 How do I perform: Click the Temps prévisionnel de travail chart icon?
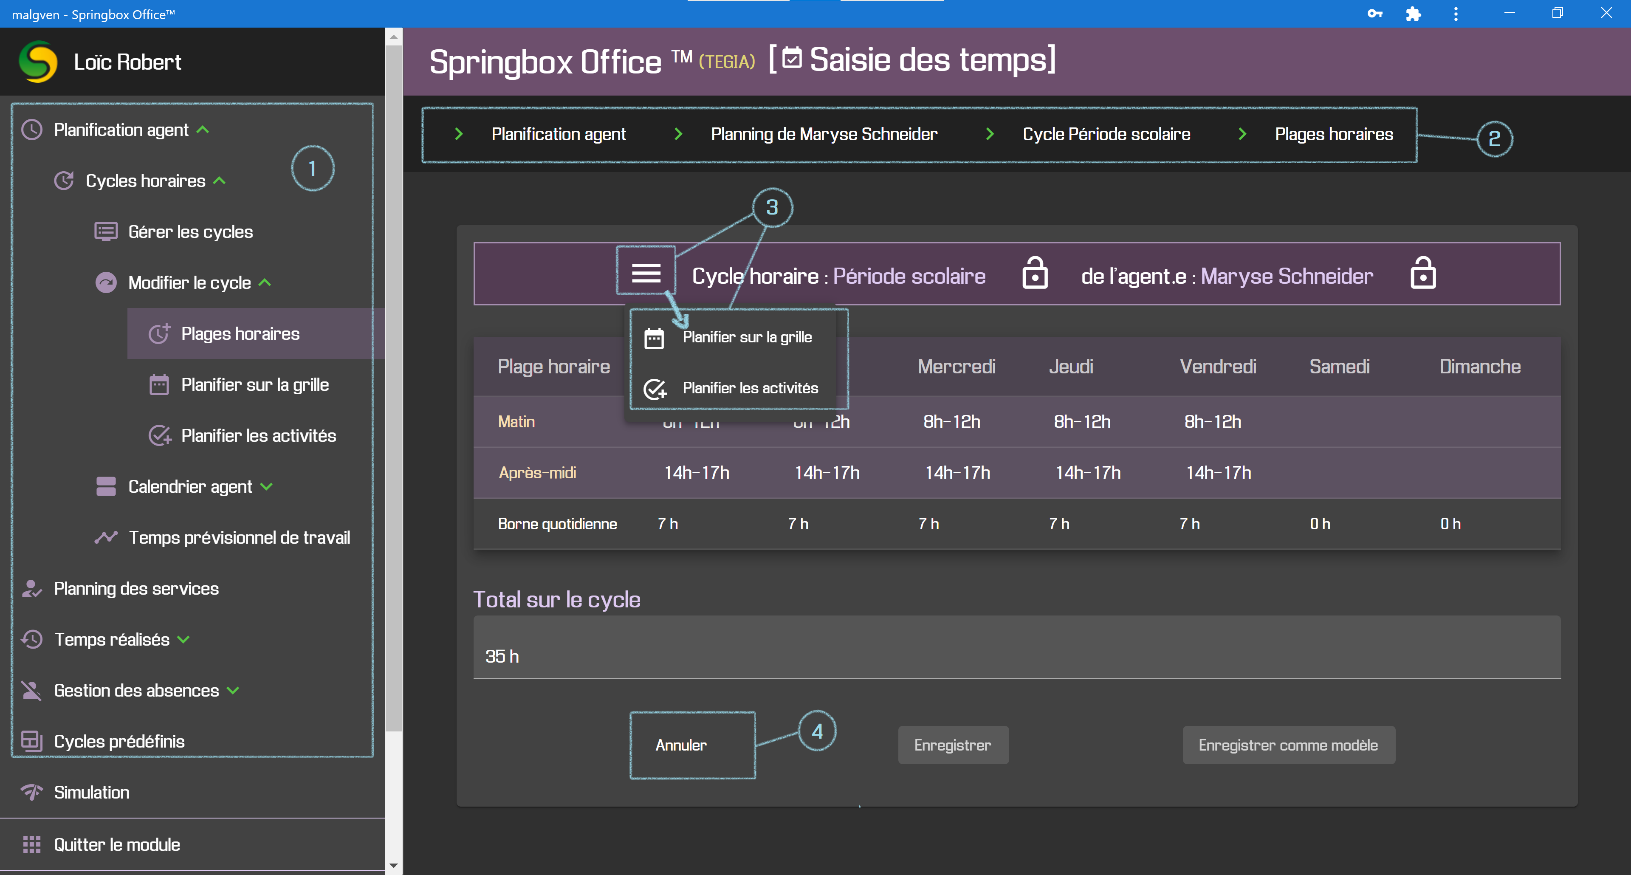[x=106, y=538]
